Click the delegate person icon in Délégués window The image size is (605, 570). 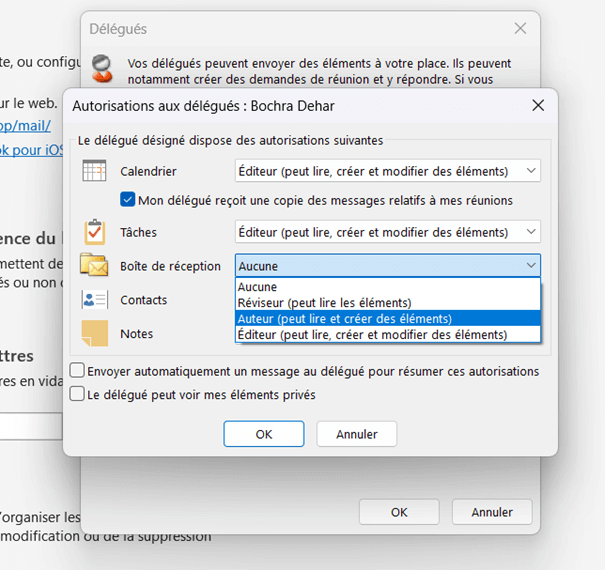[102, 69]
